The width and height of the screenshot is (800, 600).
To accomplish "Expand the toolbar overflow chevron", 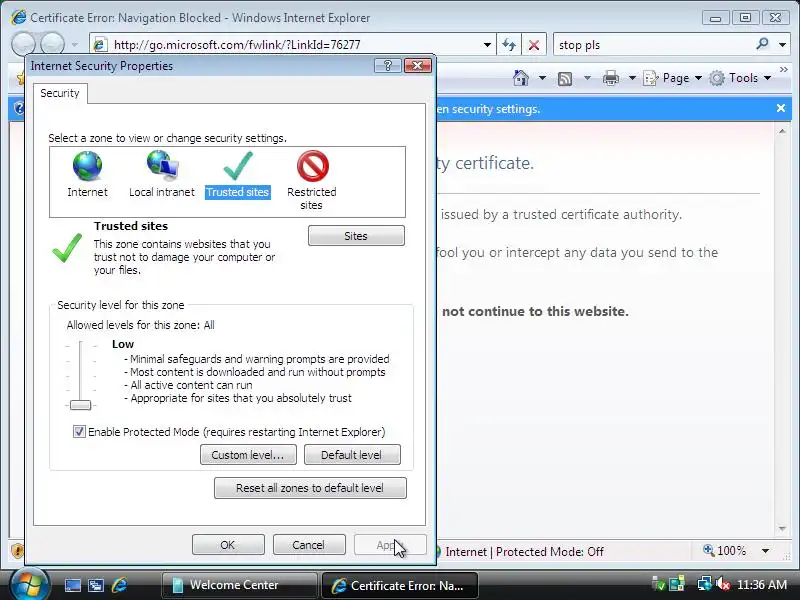I will click(x=784, y=69).
